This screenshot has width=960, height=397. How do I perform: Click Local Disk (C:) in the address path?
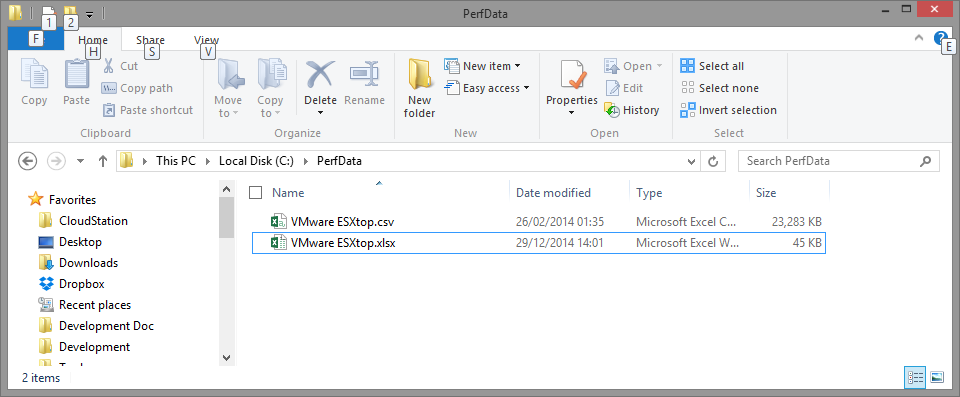257,161
